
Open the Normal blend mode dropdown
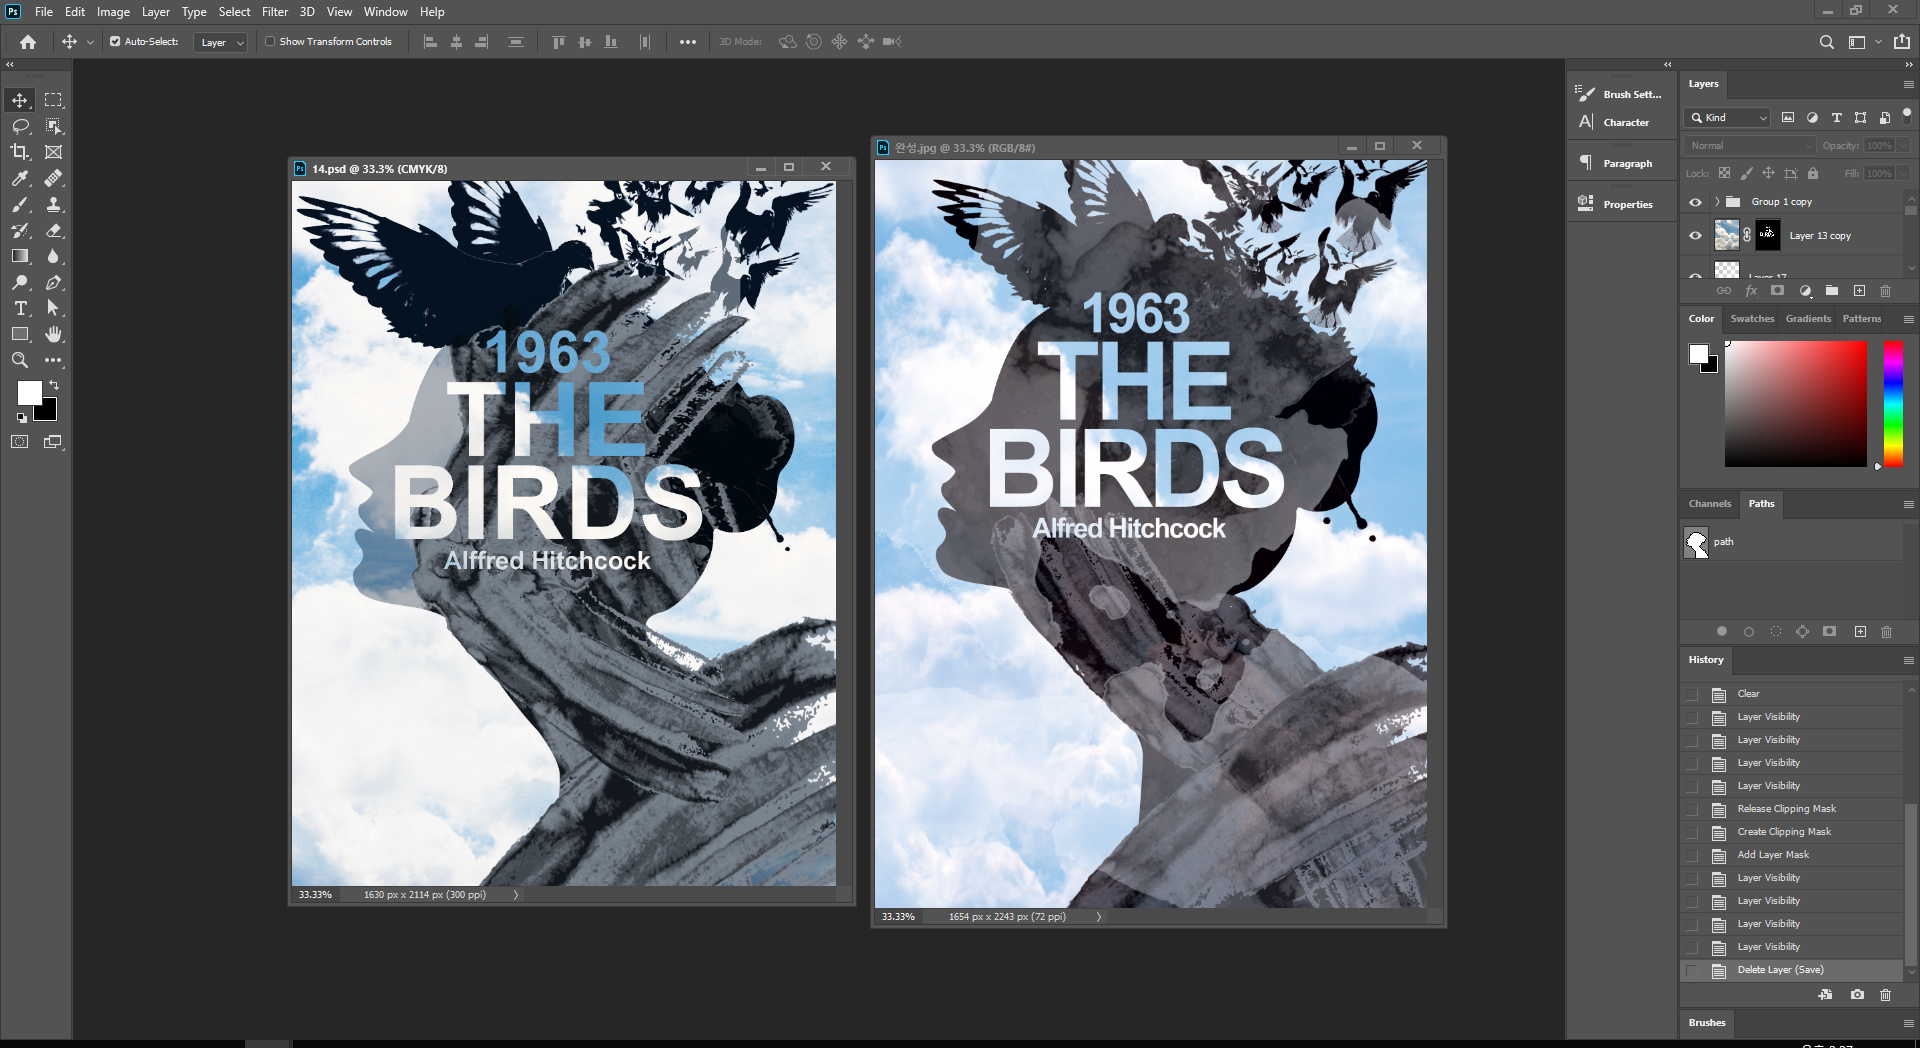coord(1750,146)
